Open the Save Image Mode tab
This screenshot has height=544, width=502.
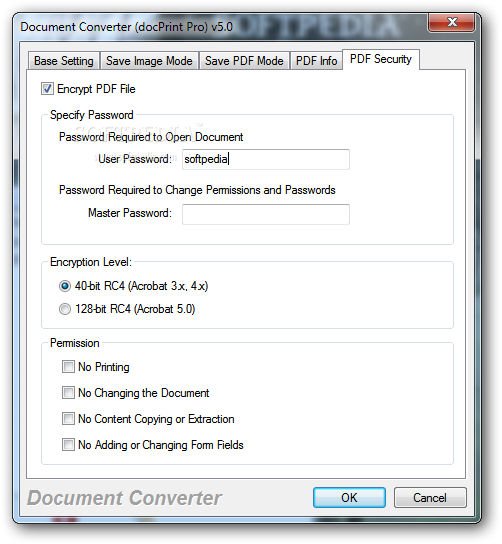(x=149, y=61)
